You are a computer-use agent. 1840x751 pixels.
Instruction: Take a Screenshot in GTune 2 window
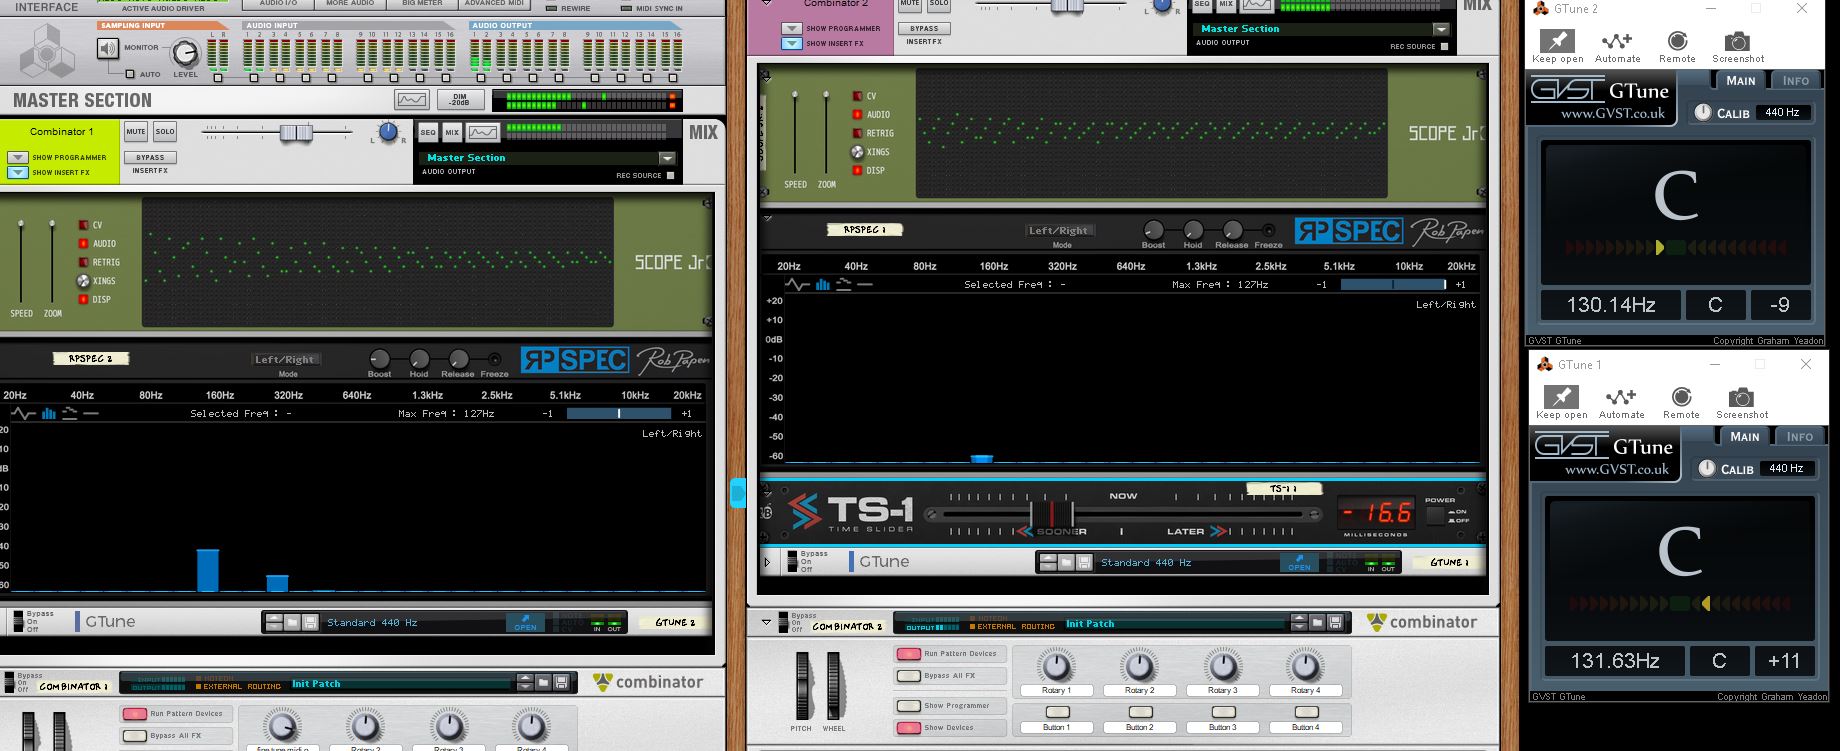[x=1738, y=41]
